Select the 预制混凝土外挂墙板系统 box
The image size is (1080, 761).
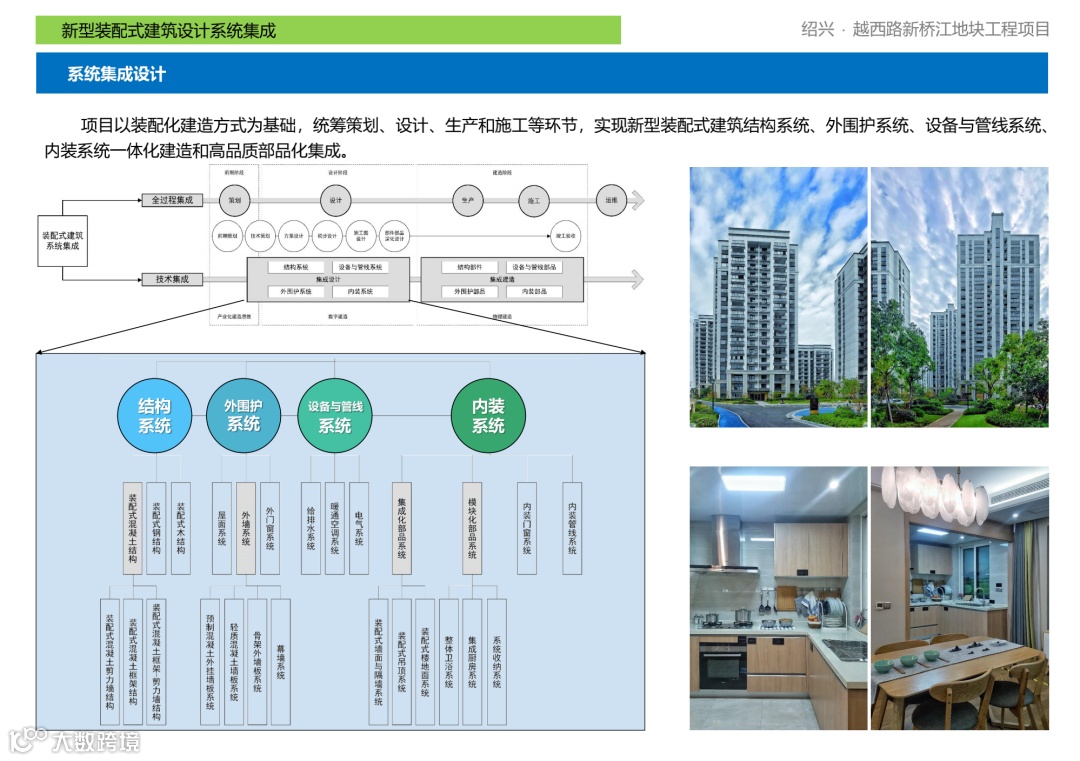click(x=210, y=662)
